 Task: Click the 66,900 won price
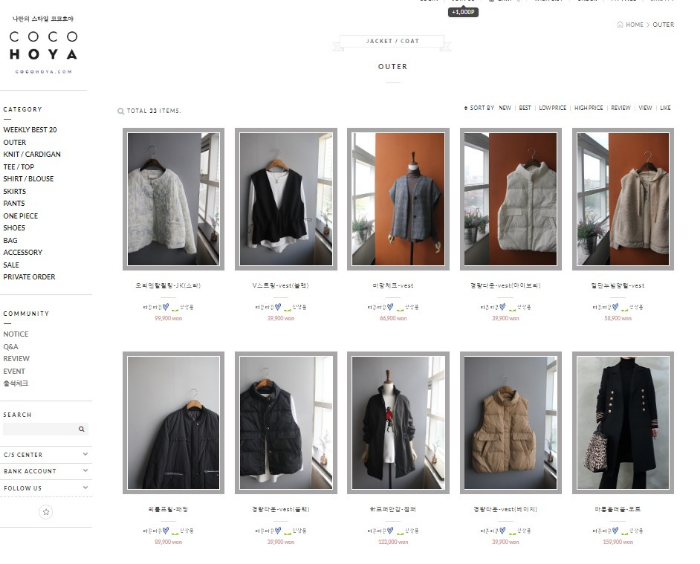(x=393, y=318)
